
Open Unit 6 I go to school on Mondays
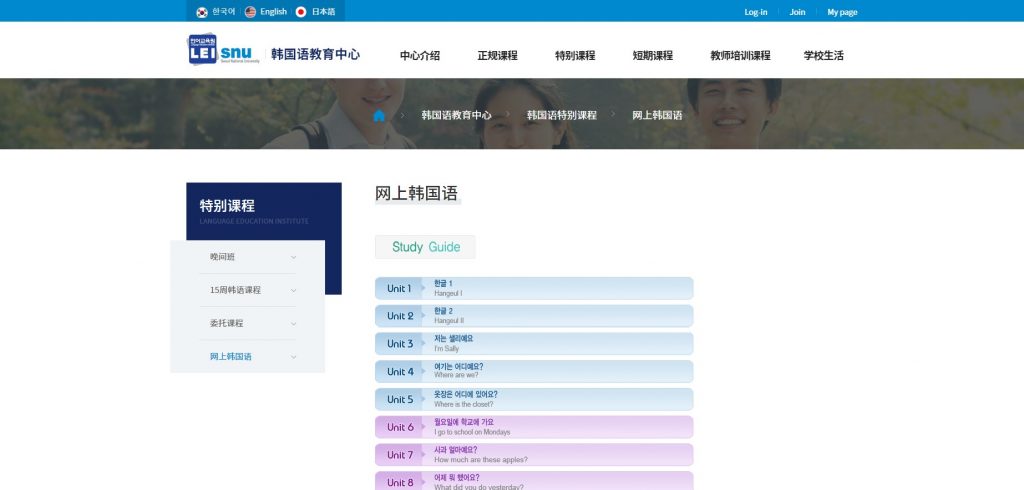pyautogui.click(x=534, y=427)
